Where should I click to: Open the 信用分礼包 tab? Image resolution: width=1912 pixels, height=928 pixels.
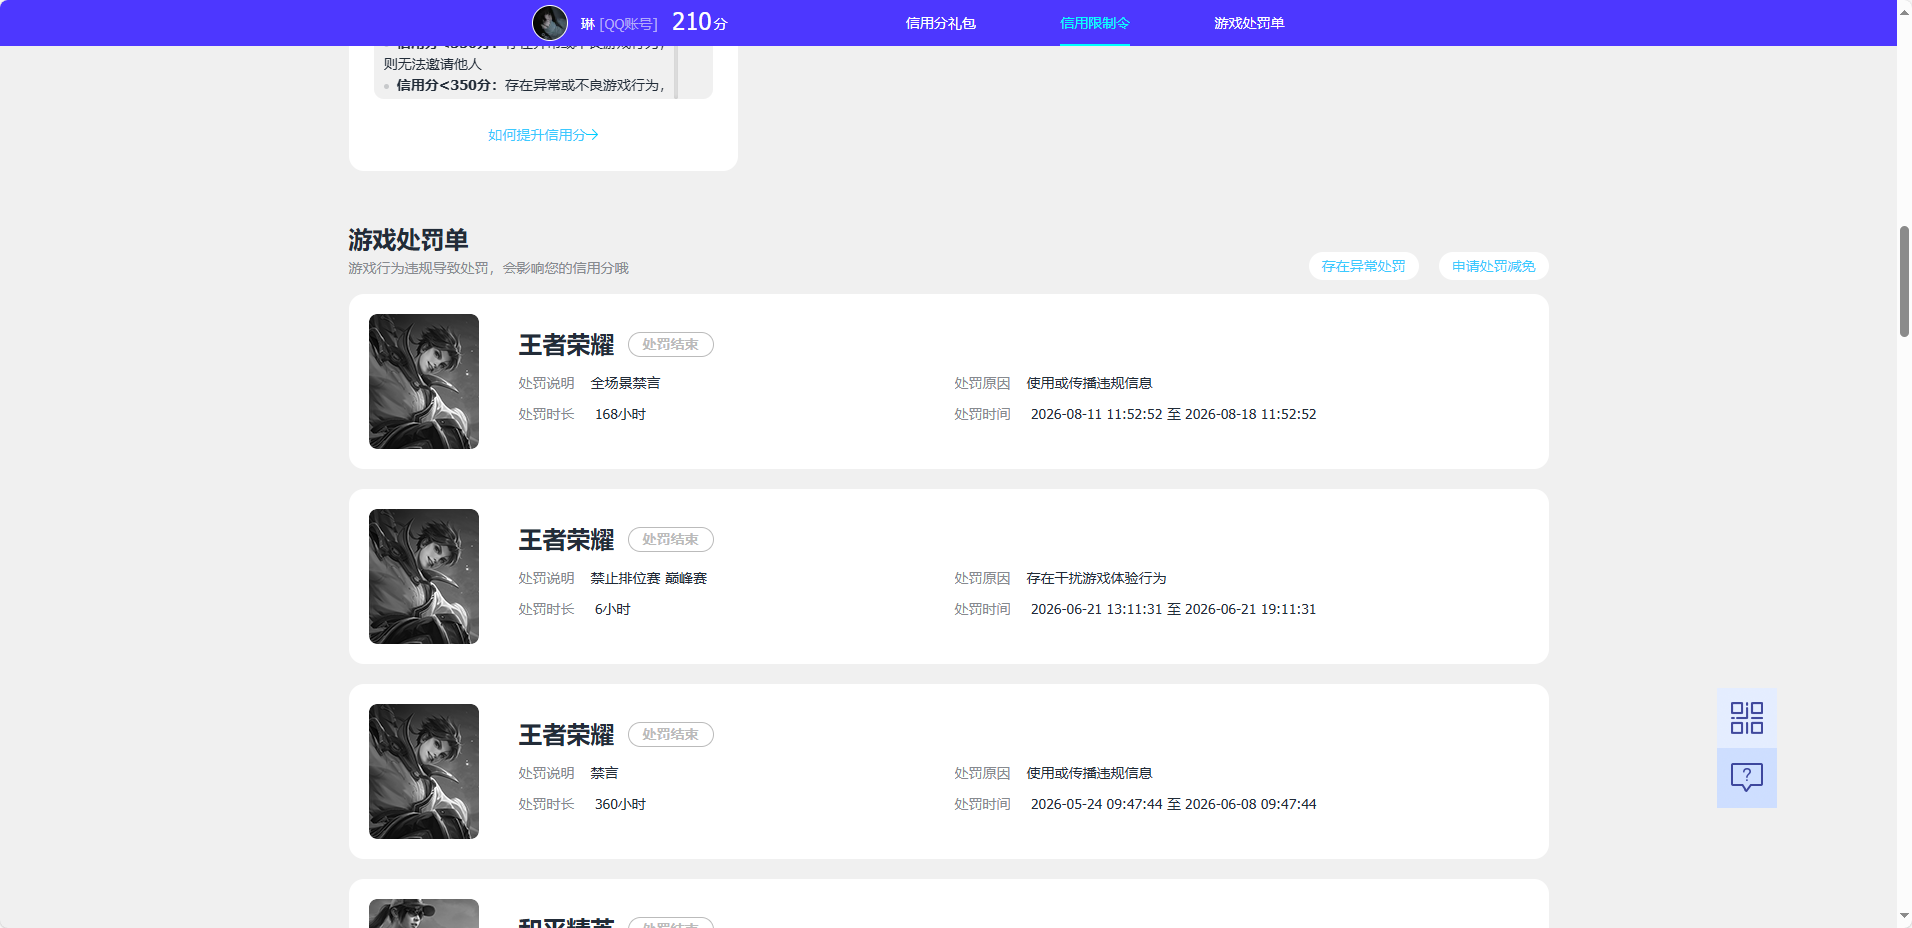pos(940,23)
